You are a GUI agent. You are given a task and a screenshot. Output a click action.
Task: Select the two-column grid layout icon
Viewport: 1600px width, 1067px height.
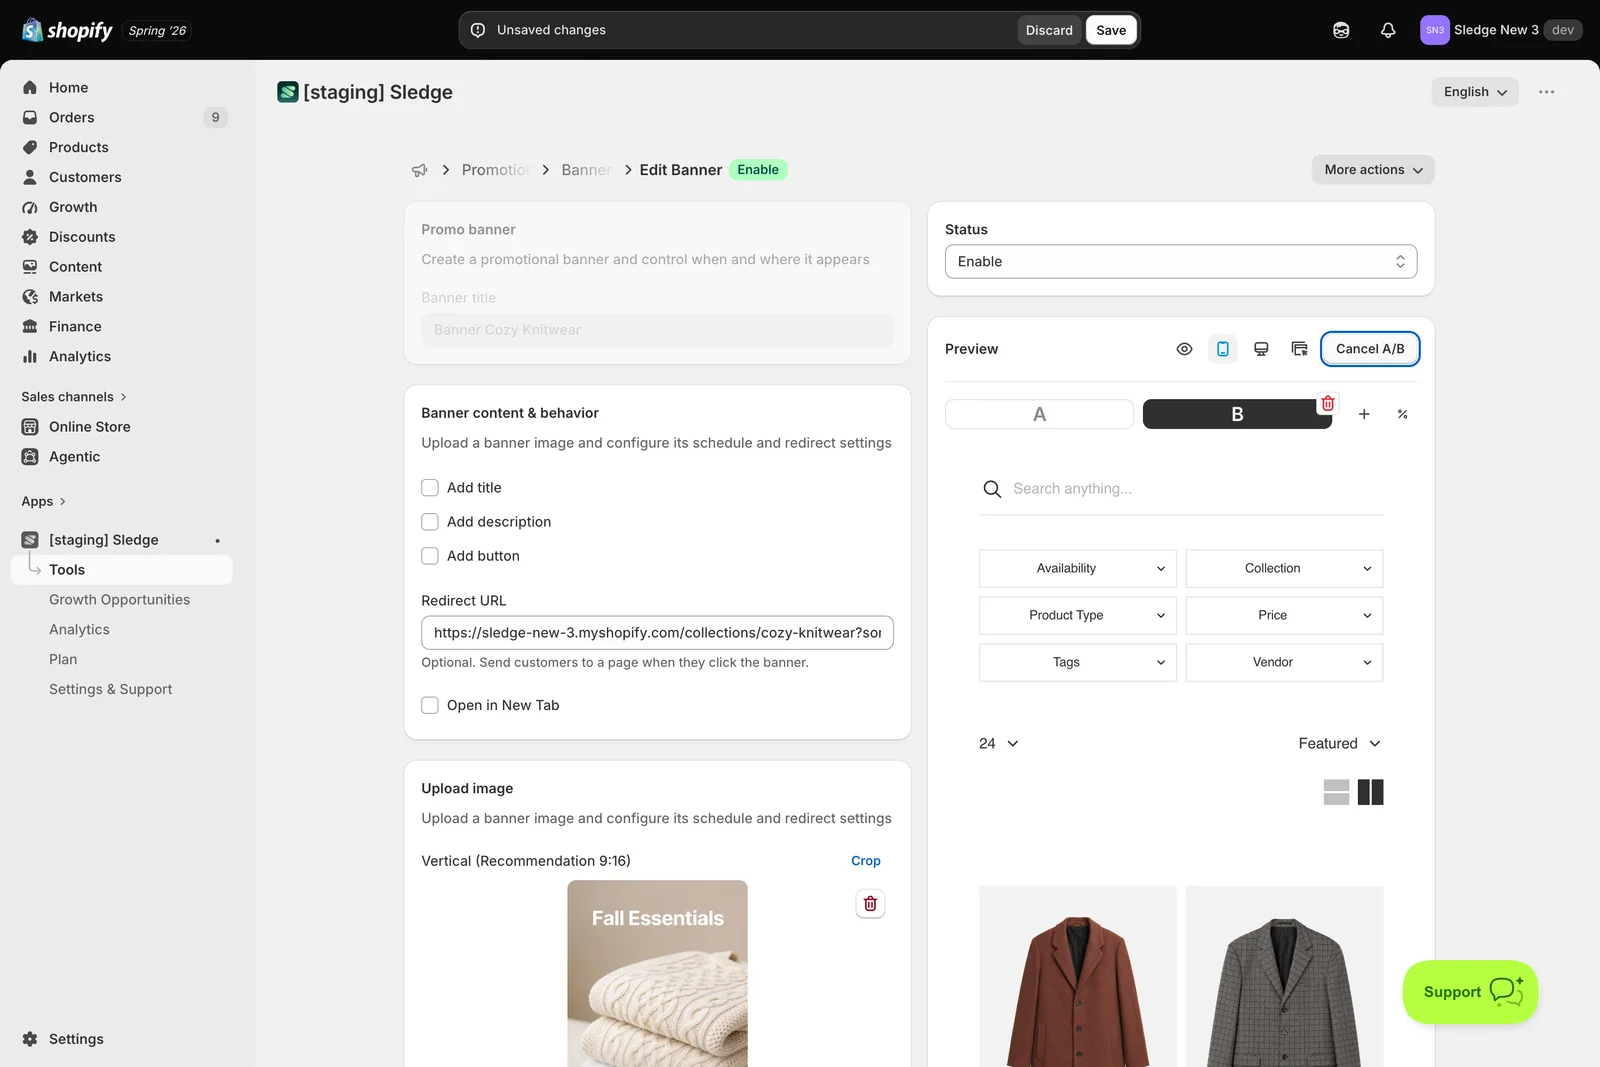(1371, 793)
